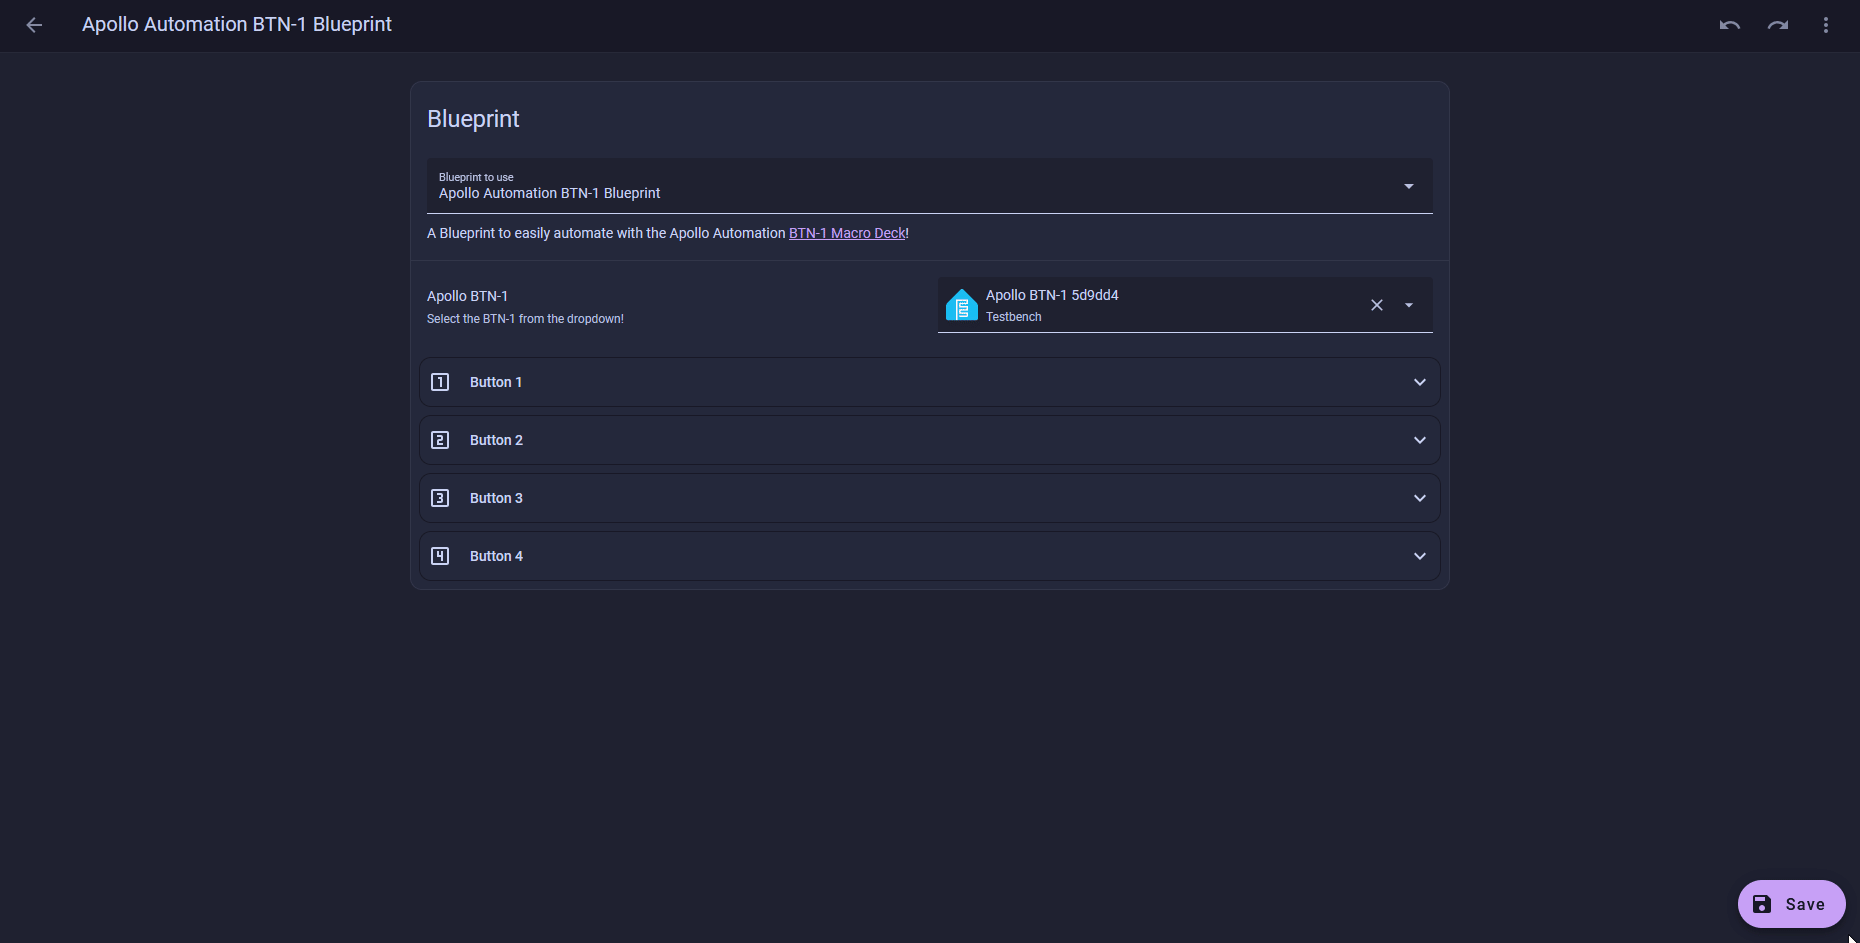Click the numeric 1 box icon
The height and width of the screenshot is (943, 1860).
click(440, 382)
